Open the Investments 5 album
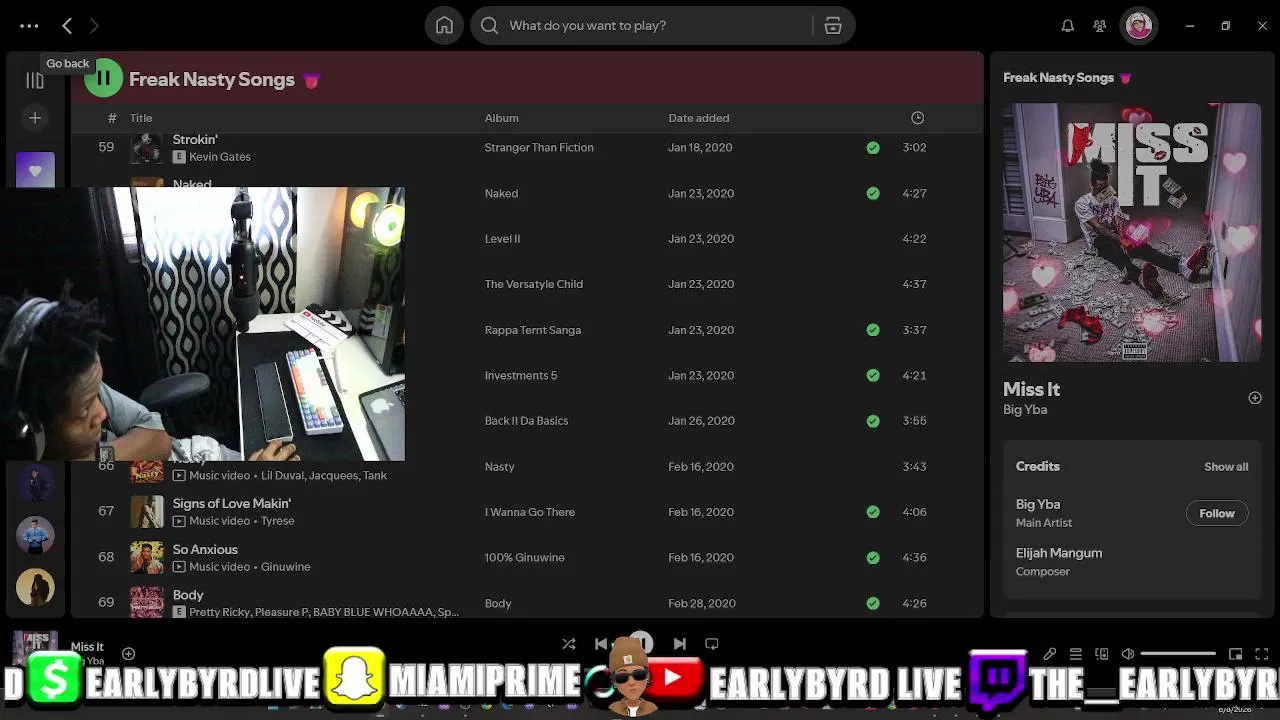 [x=521, y=376]
